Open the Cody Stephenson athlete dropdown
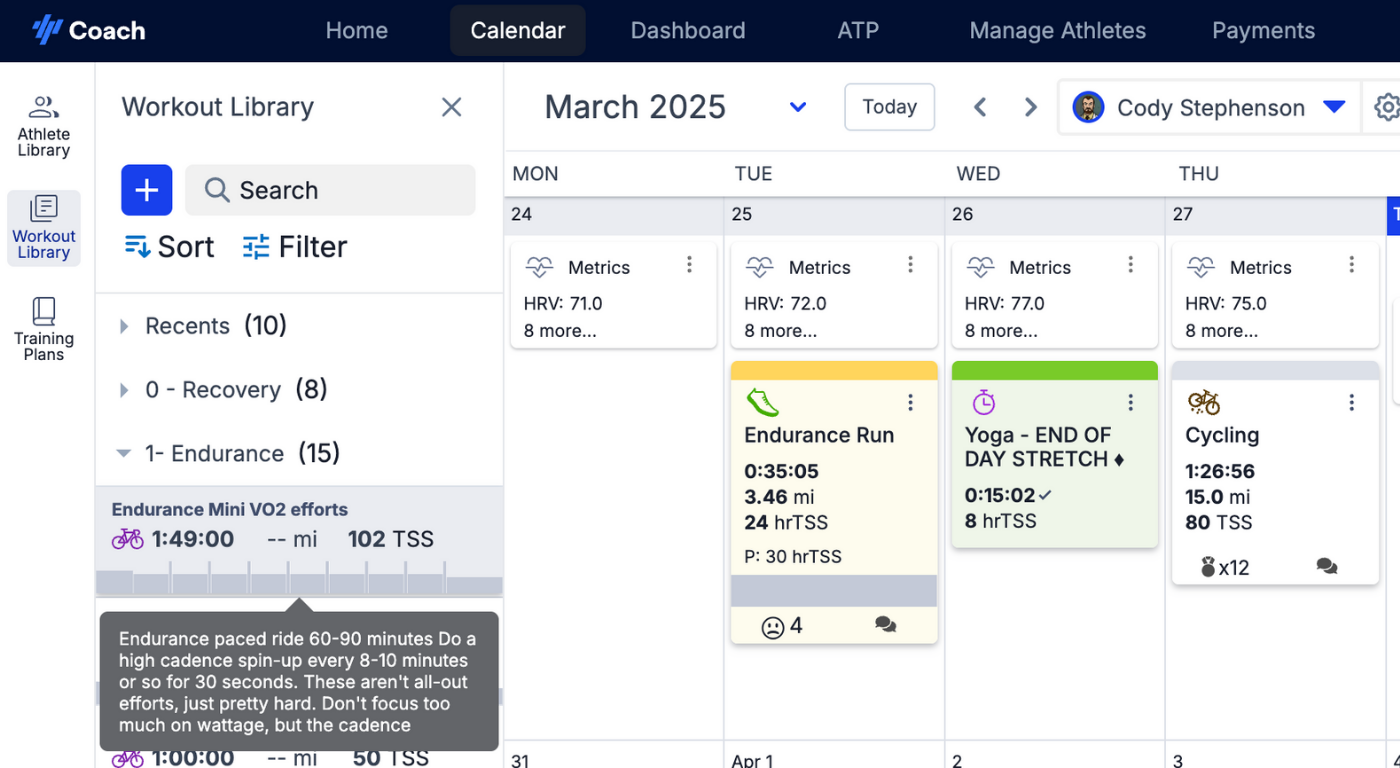 tap(1334, 107)
